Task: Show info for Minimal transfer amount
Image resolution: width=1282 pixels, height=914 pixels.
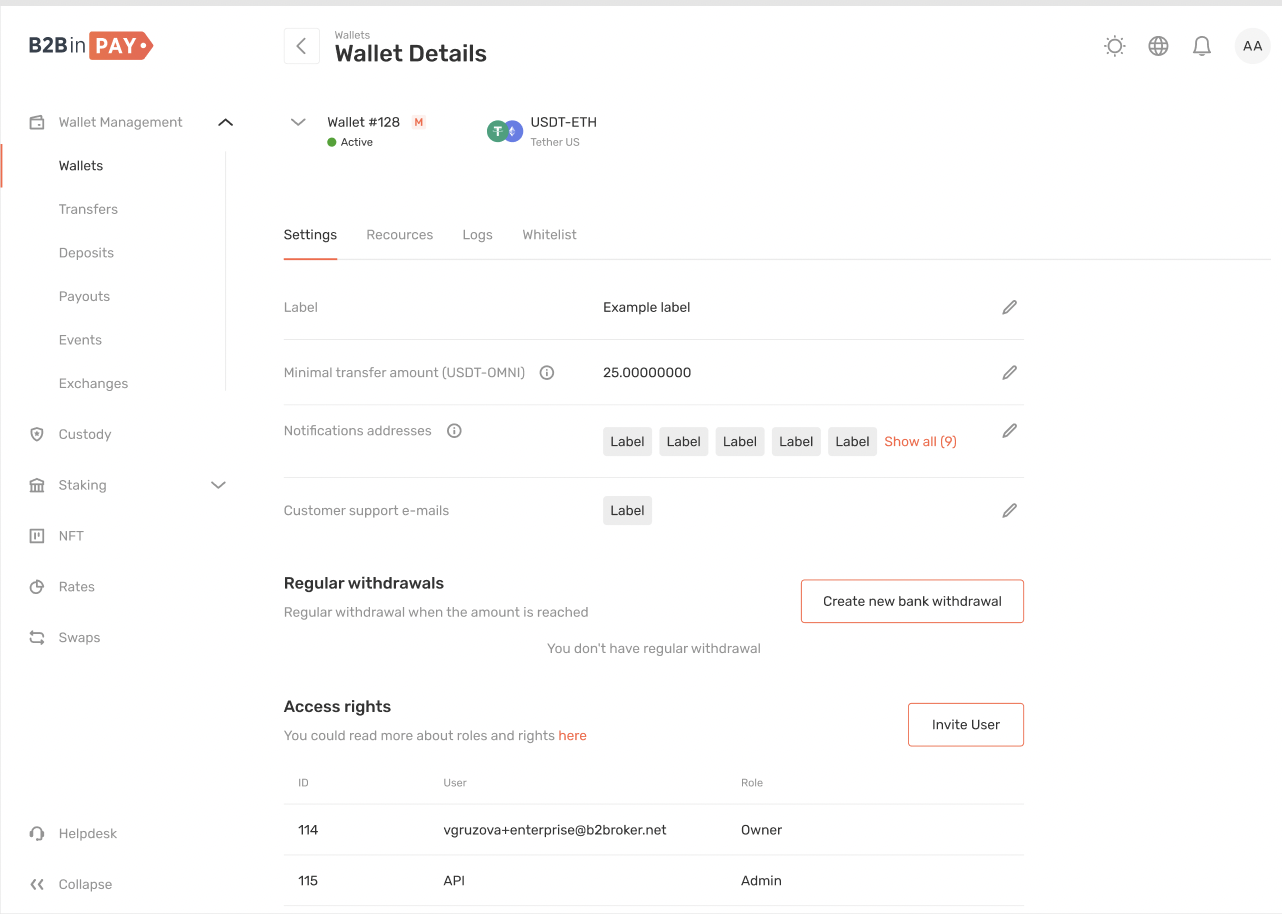Action: tap(547, 372)
